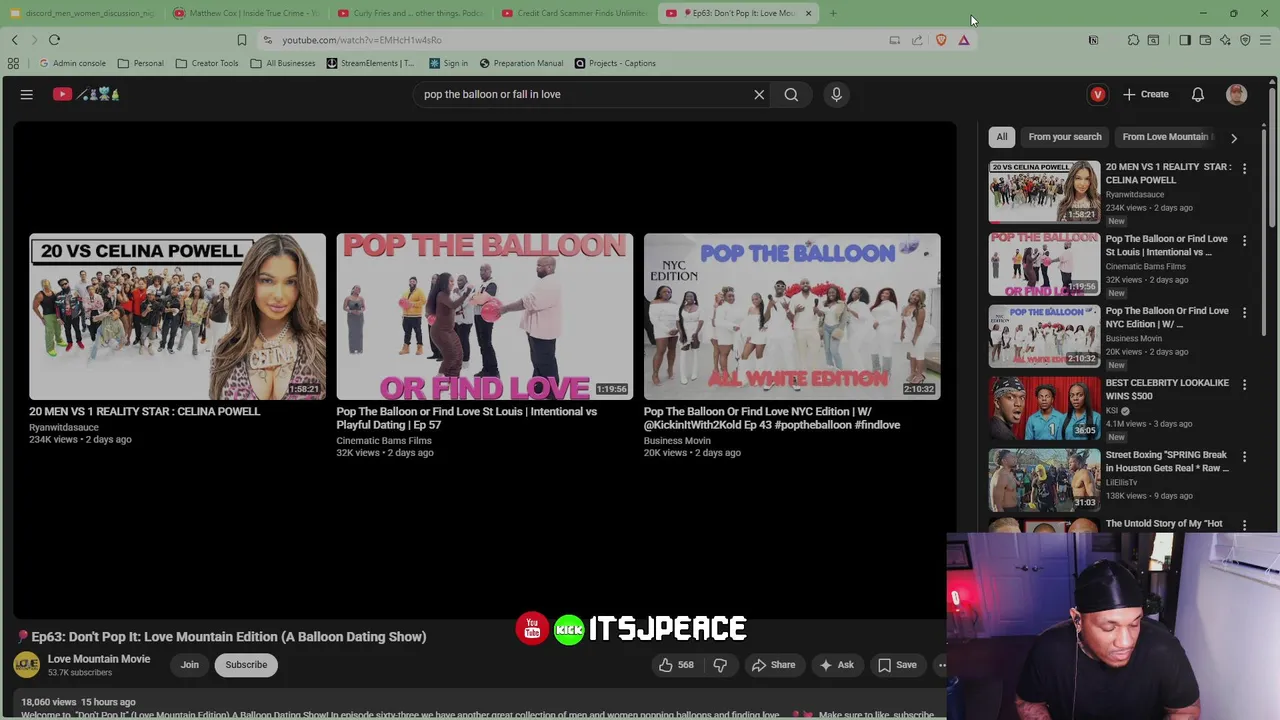Viewport: 1280px width, 720px height.
Task: Open the browser main menu
Action: 1266,40
